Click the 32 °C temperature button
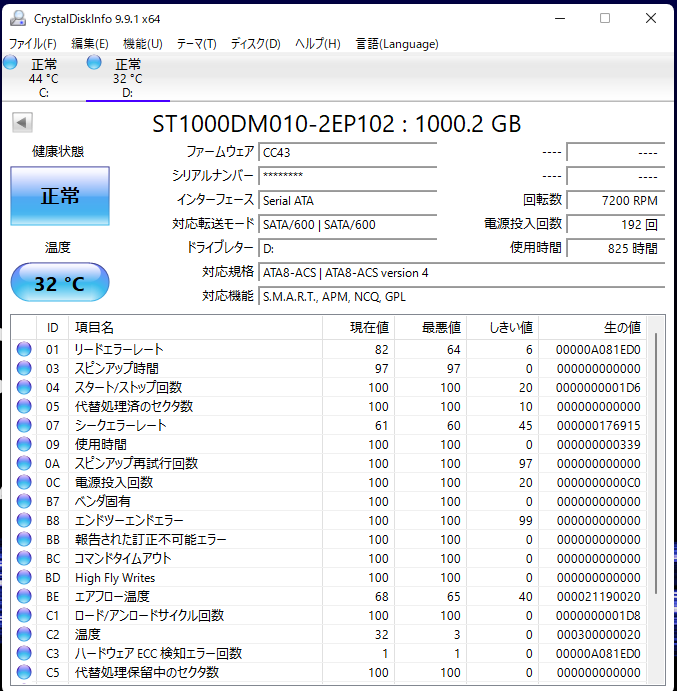 click(x=60, y=282)
